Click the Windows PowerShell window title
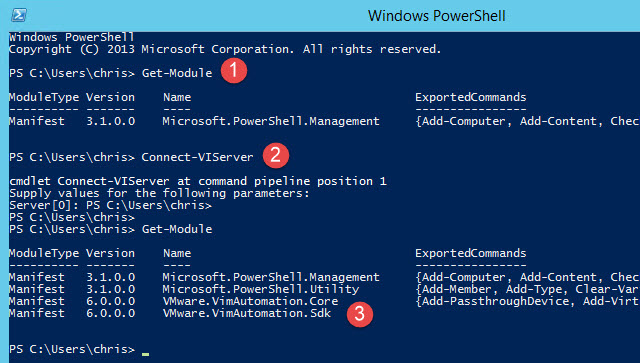640x363 pixels. [x=436, y=16]
